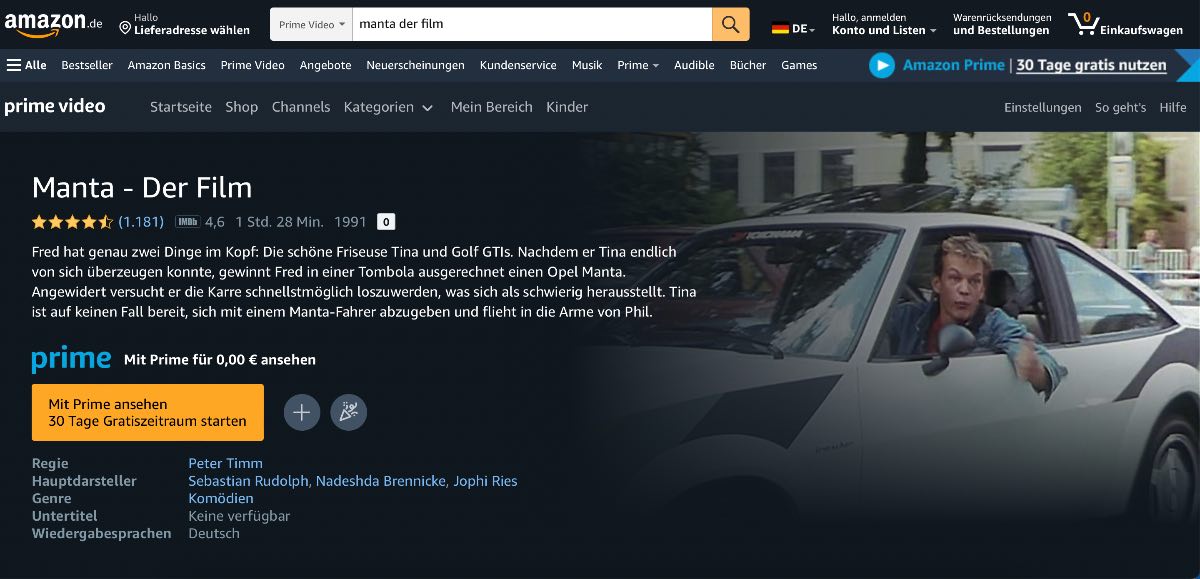Go to the Kinder tab
Image resolution: width=1200 pixels, height=579 pixels.
[567, 107]
